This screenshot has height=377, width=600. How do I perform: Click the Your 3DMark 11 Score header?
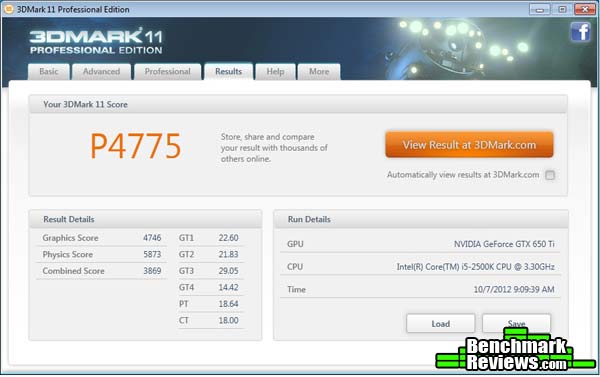click(85, 104)
